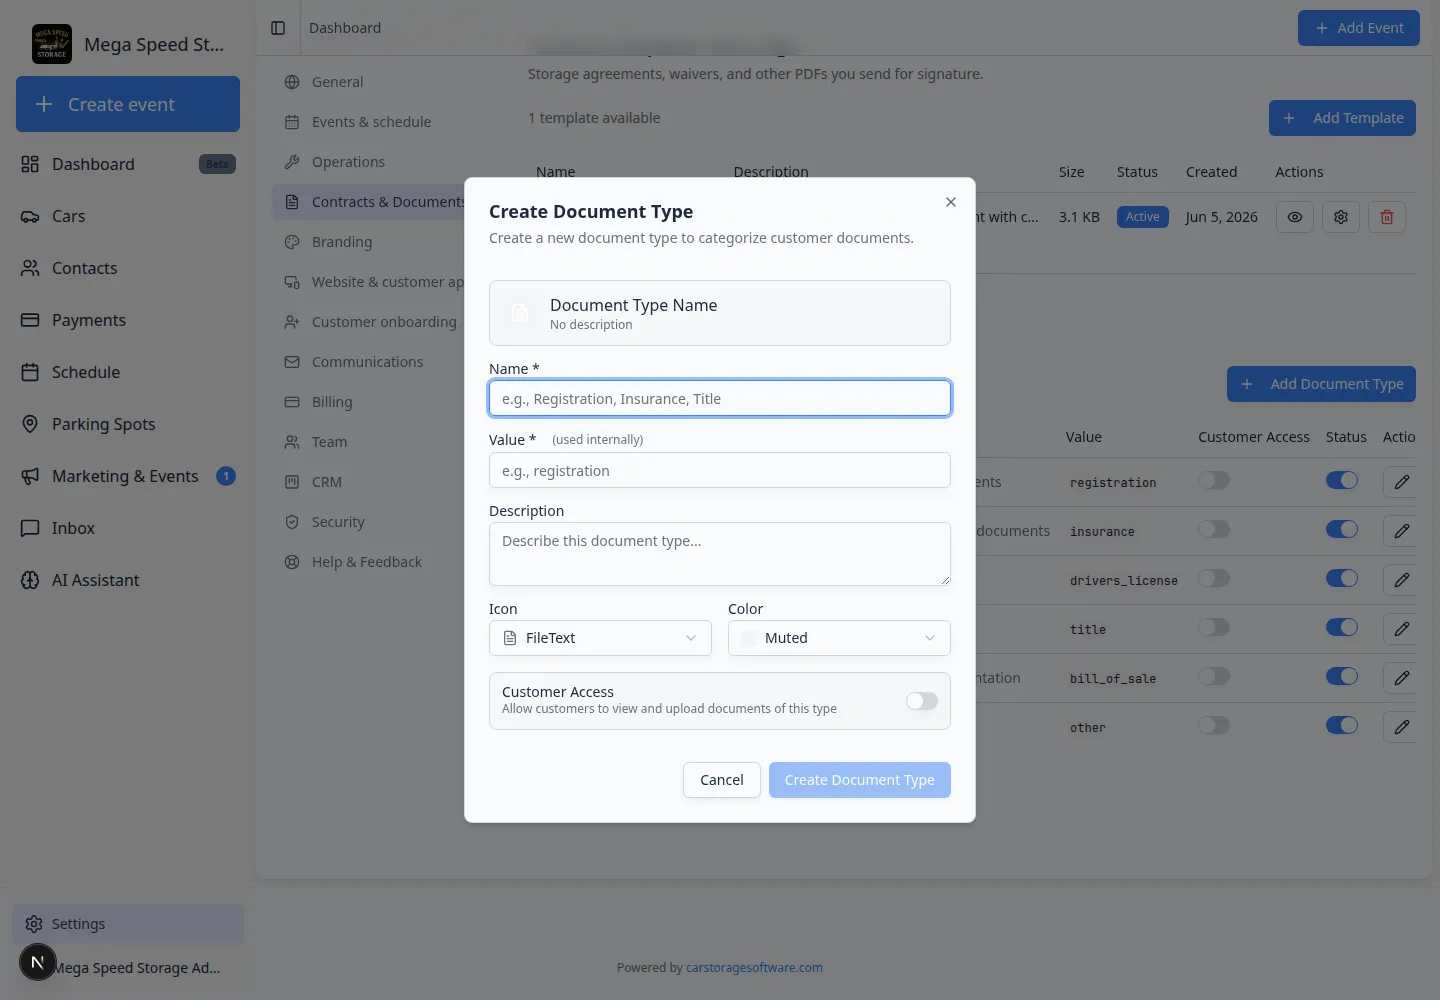The width and height of the screenshot is (1440, 1000).
Task: Disable status for insurance row
Action: pos(1342,530)
